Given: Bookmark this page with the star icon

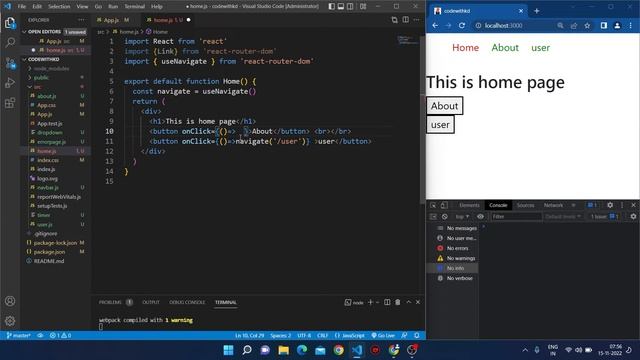Looking at the screenshot, I should pos(587,25).
